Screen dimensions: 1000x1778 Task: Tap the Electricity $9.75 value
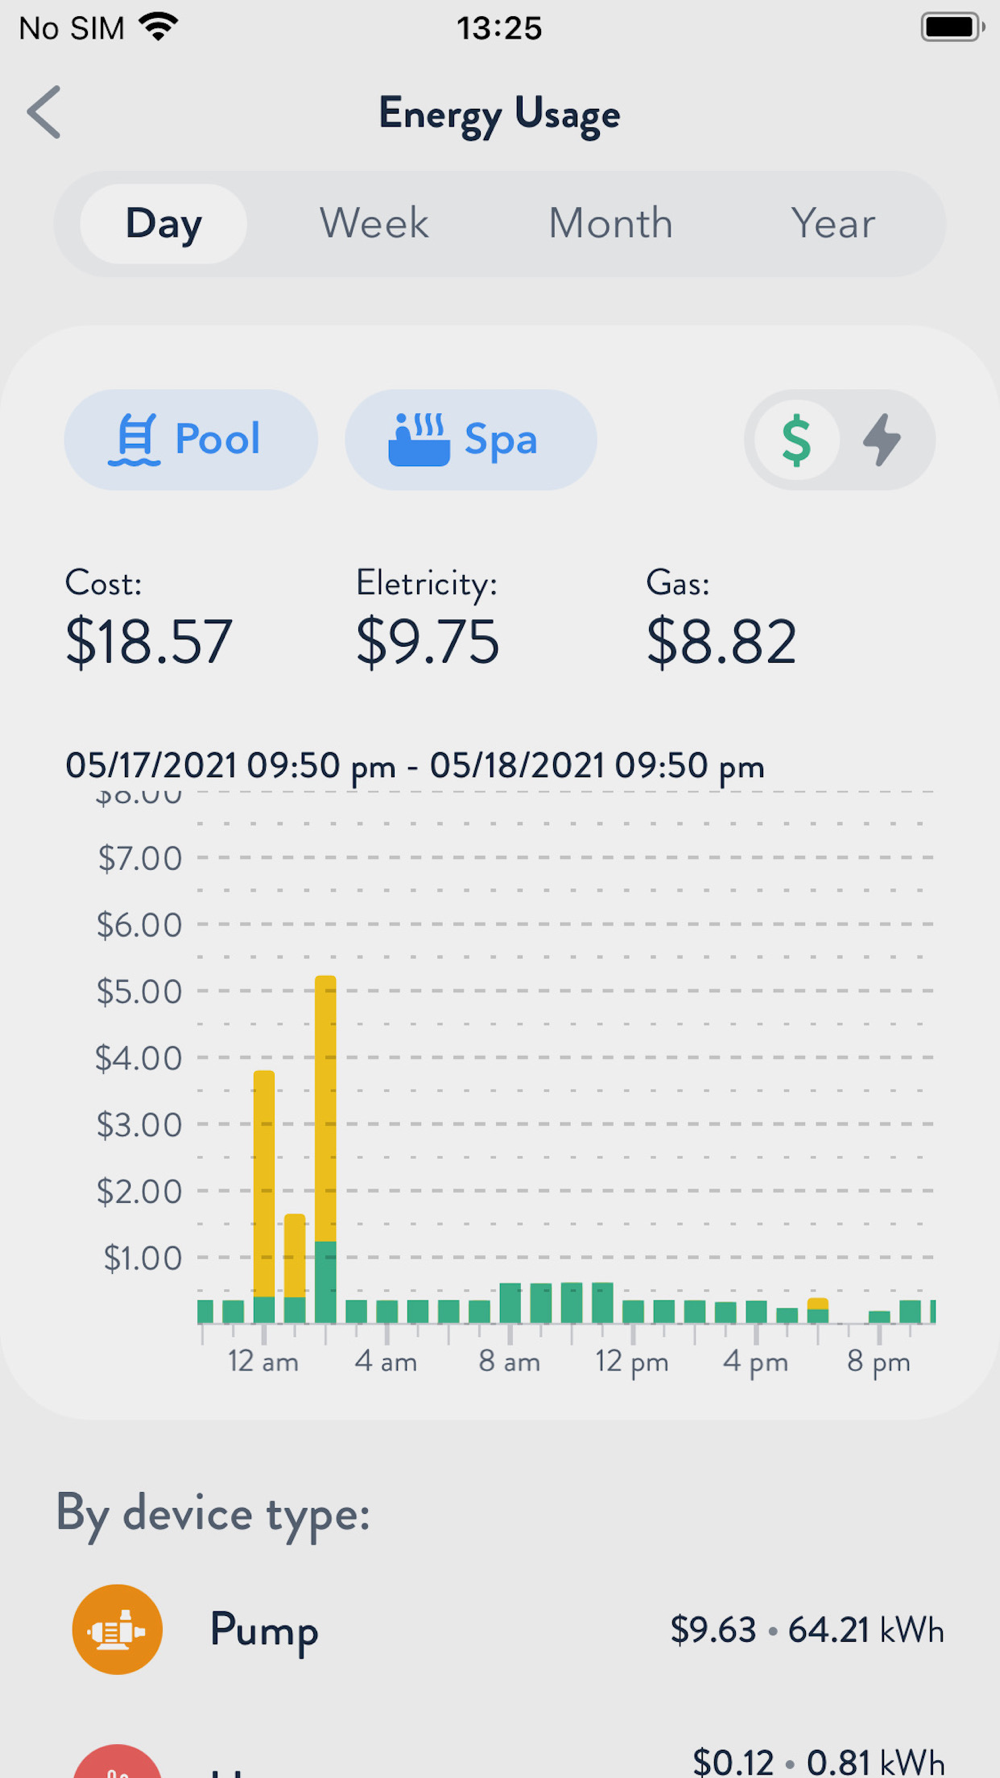pos(428,641)
